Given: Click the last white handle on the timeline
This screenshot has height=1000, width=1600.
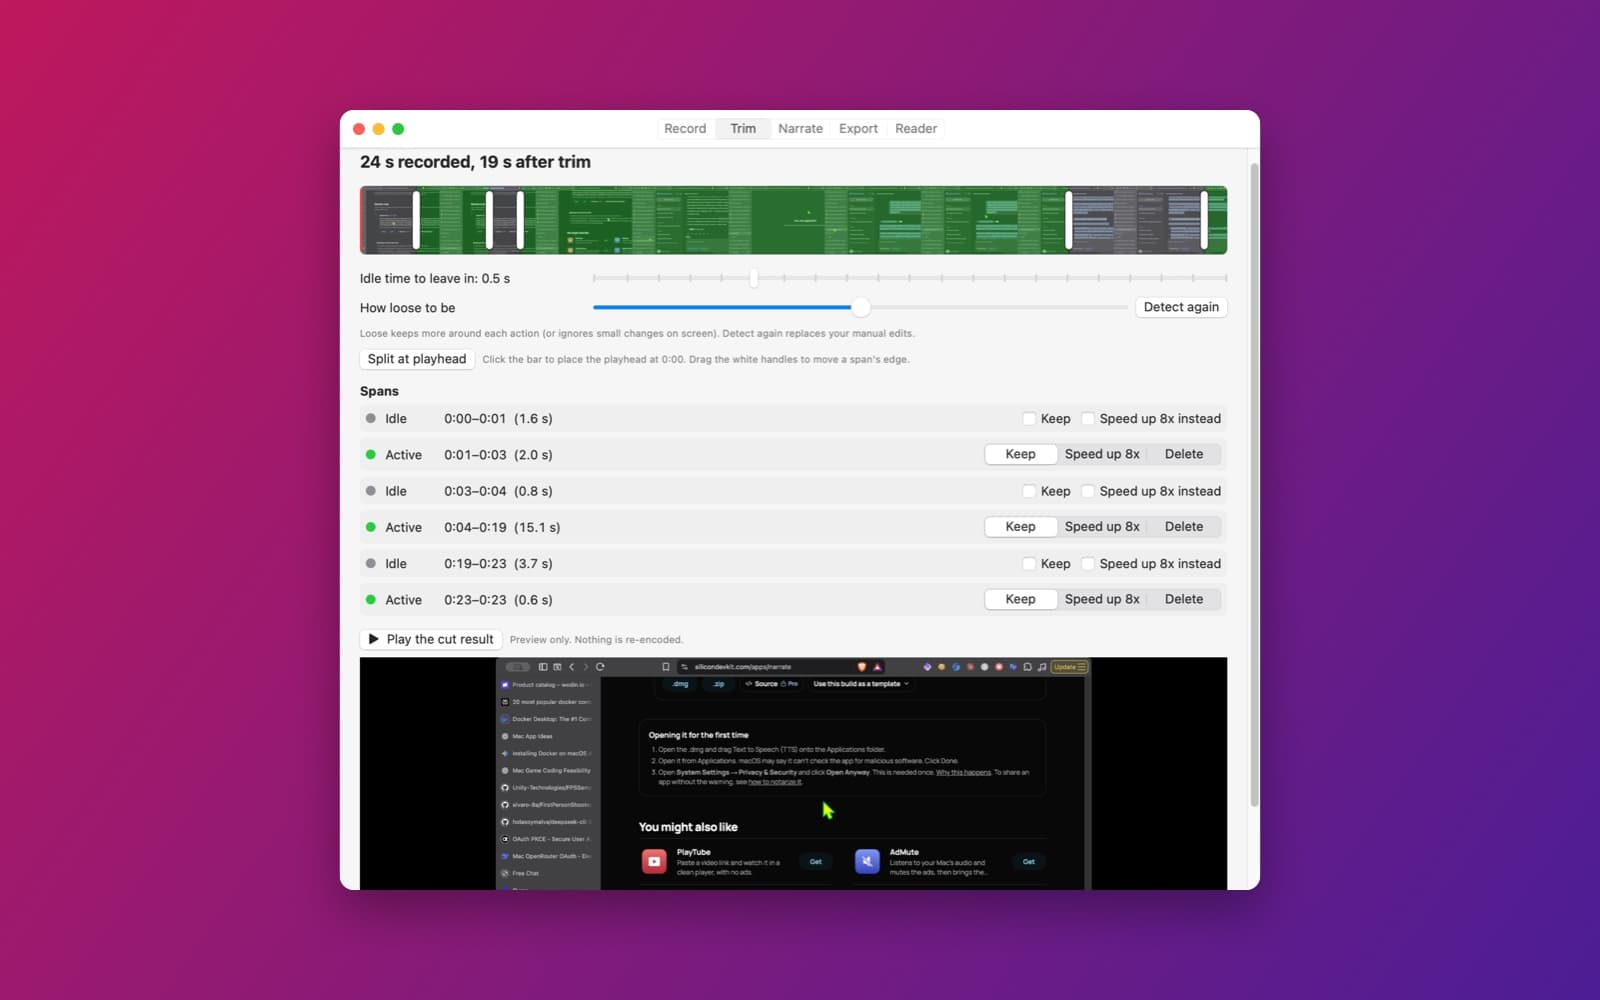Looking at the screenshot, I should tap(1204, 220).
